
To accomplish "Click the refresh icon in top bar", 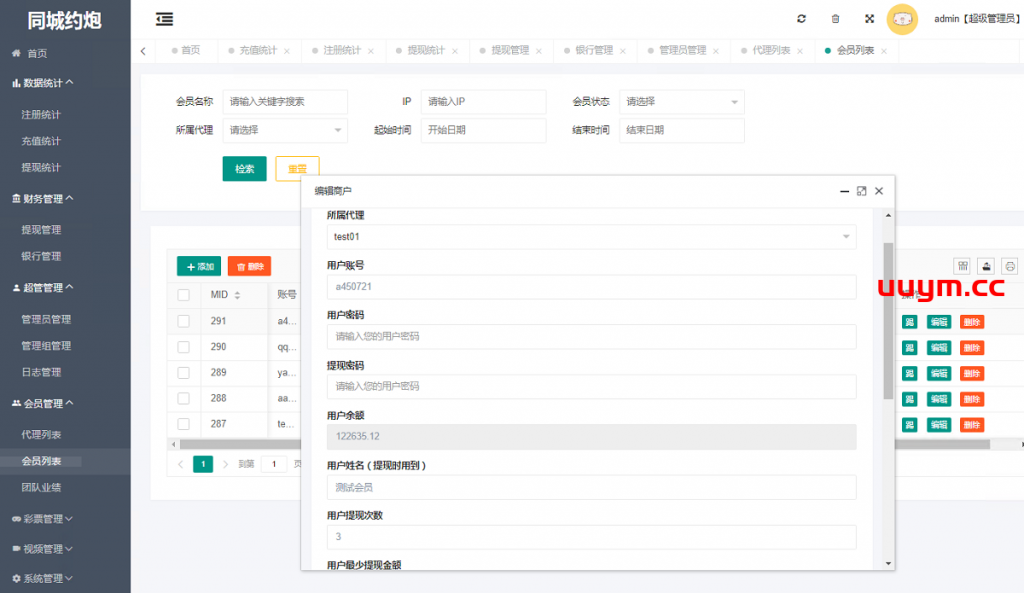I will point(801,19).
